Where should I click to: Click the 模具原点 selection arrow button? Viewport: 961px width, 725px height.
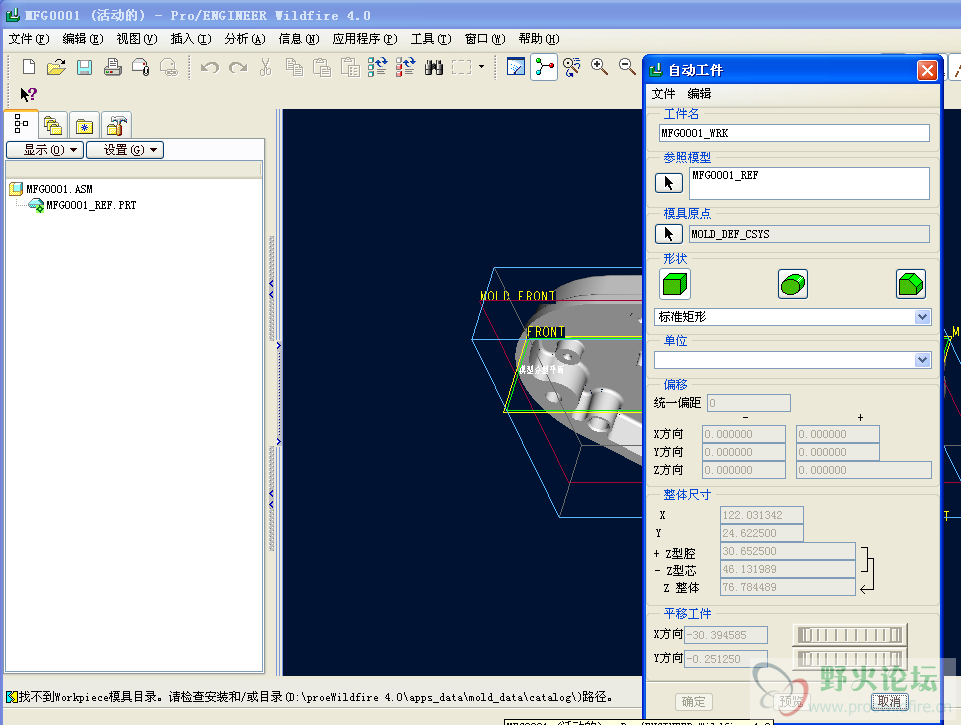669,234
